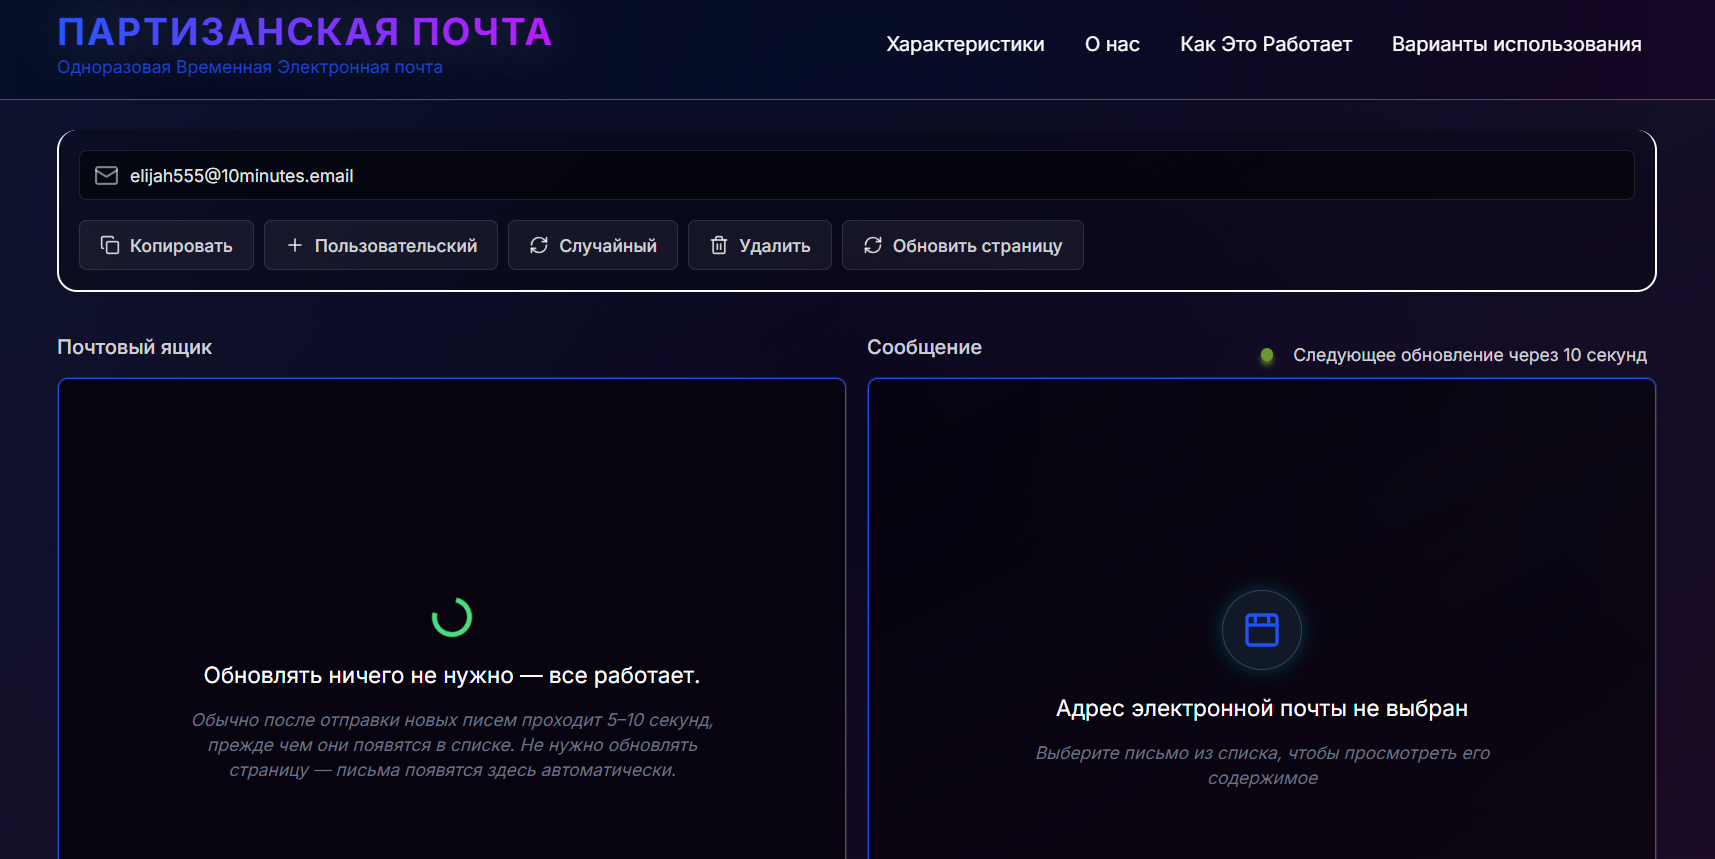Click the refresh arrows icon in Случайный
The width and height of the screenshot is (1715, 859).
pyautogui.click(x=539, y=245)
